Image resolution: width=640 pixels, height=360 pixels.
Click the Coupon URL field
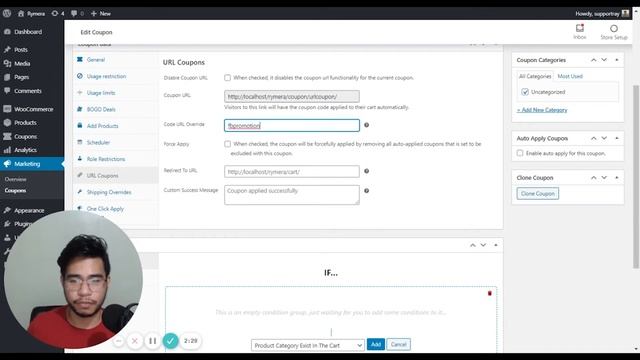tap(292, 97)
